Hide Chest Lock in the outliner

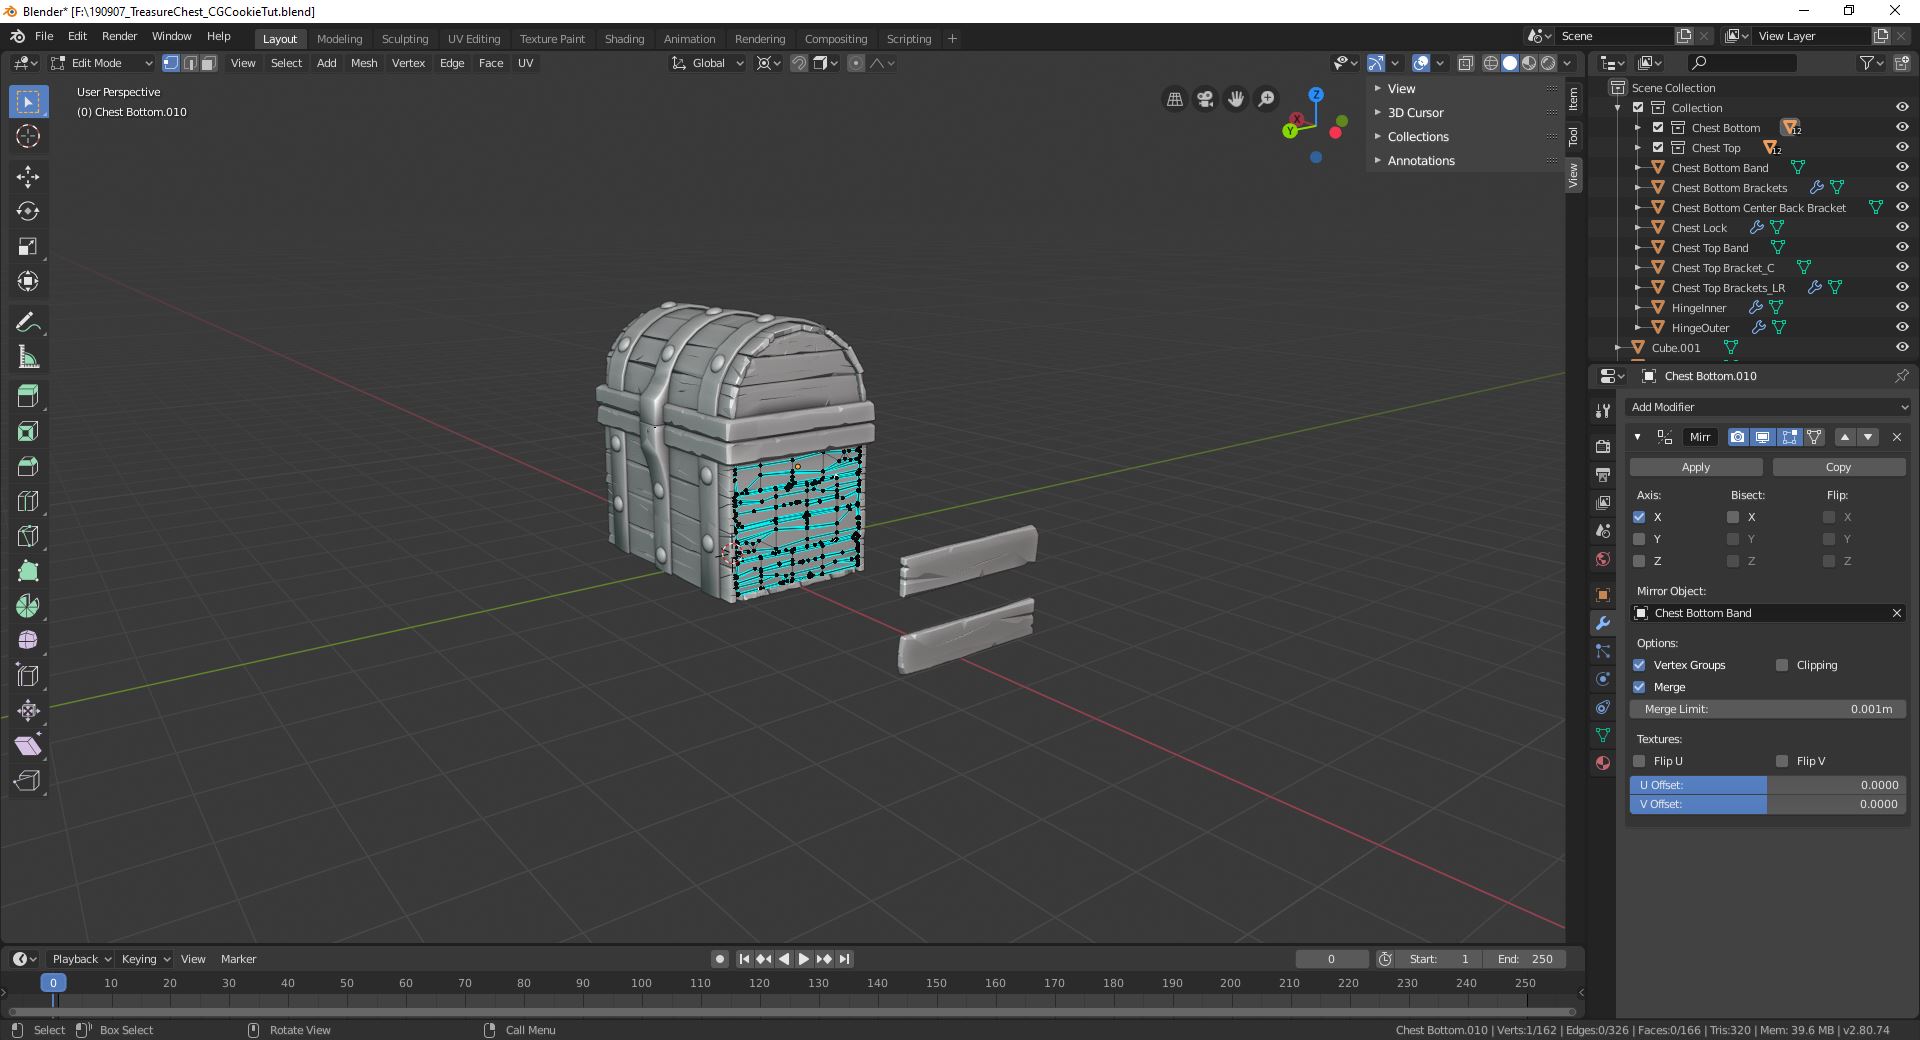[1902, 227]
